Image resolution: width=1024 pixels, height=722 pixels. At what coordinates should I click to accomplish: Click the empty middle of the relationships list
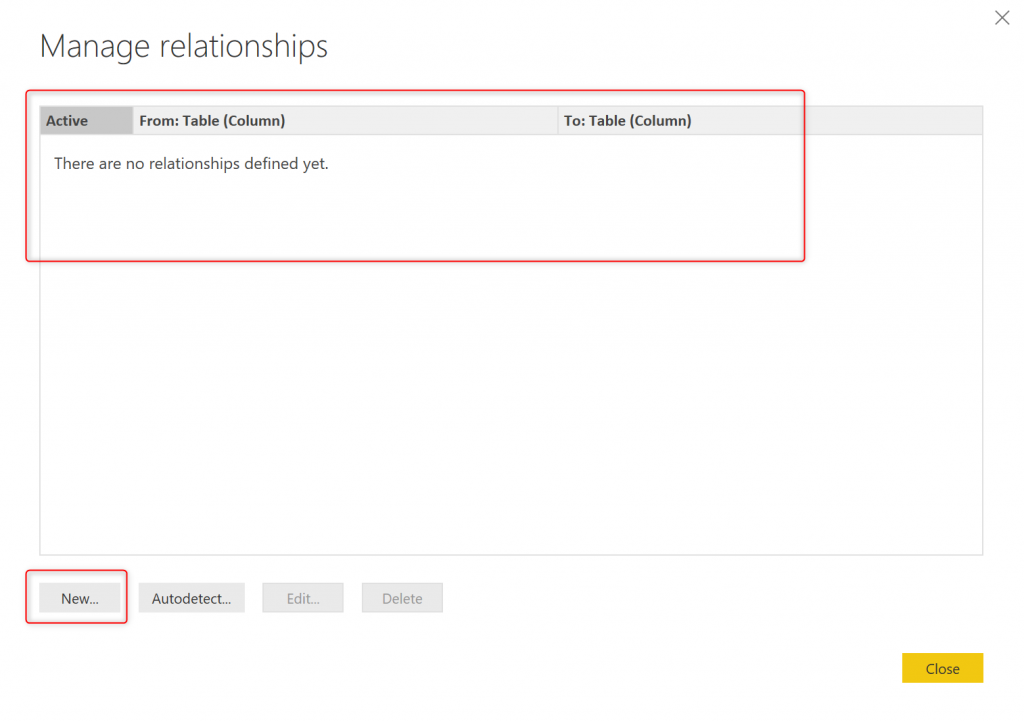[x=510, y=380]
